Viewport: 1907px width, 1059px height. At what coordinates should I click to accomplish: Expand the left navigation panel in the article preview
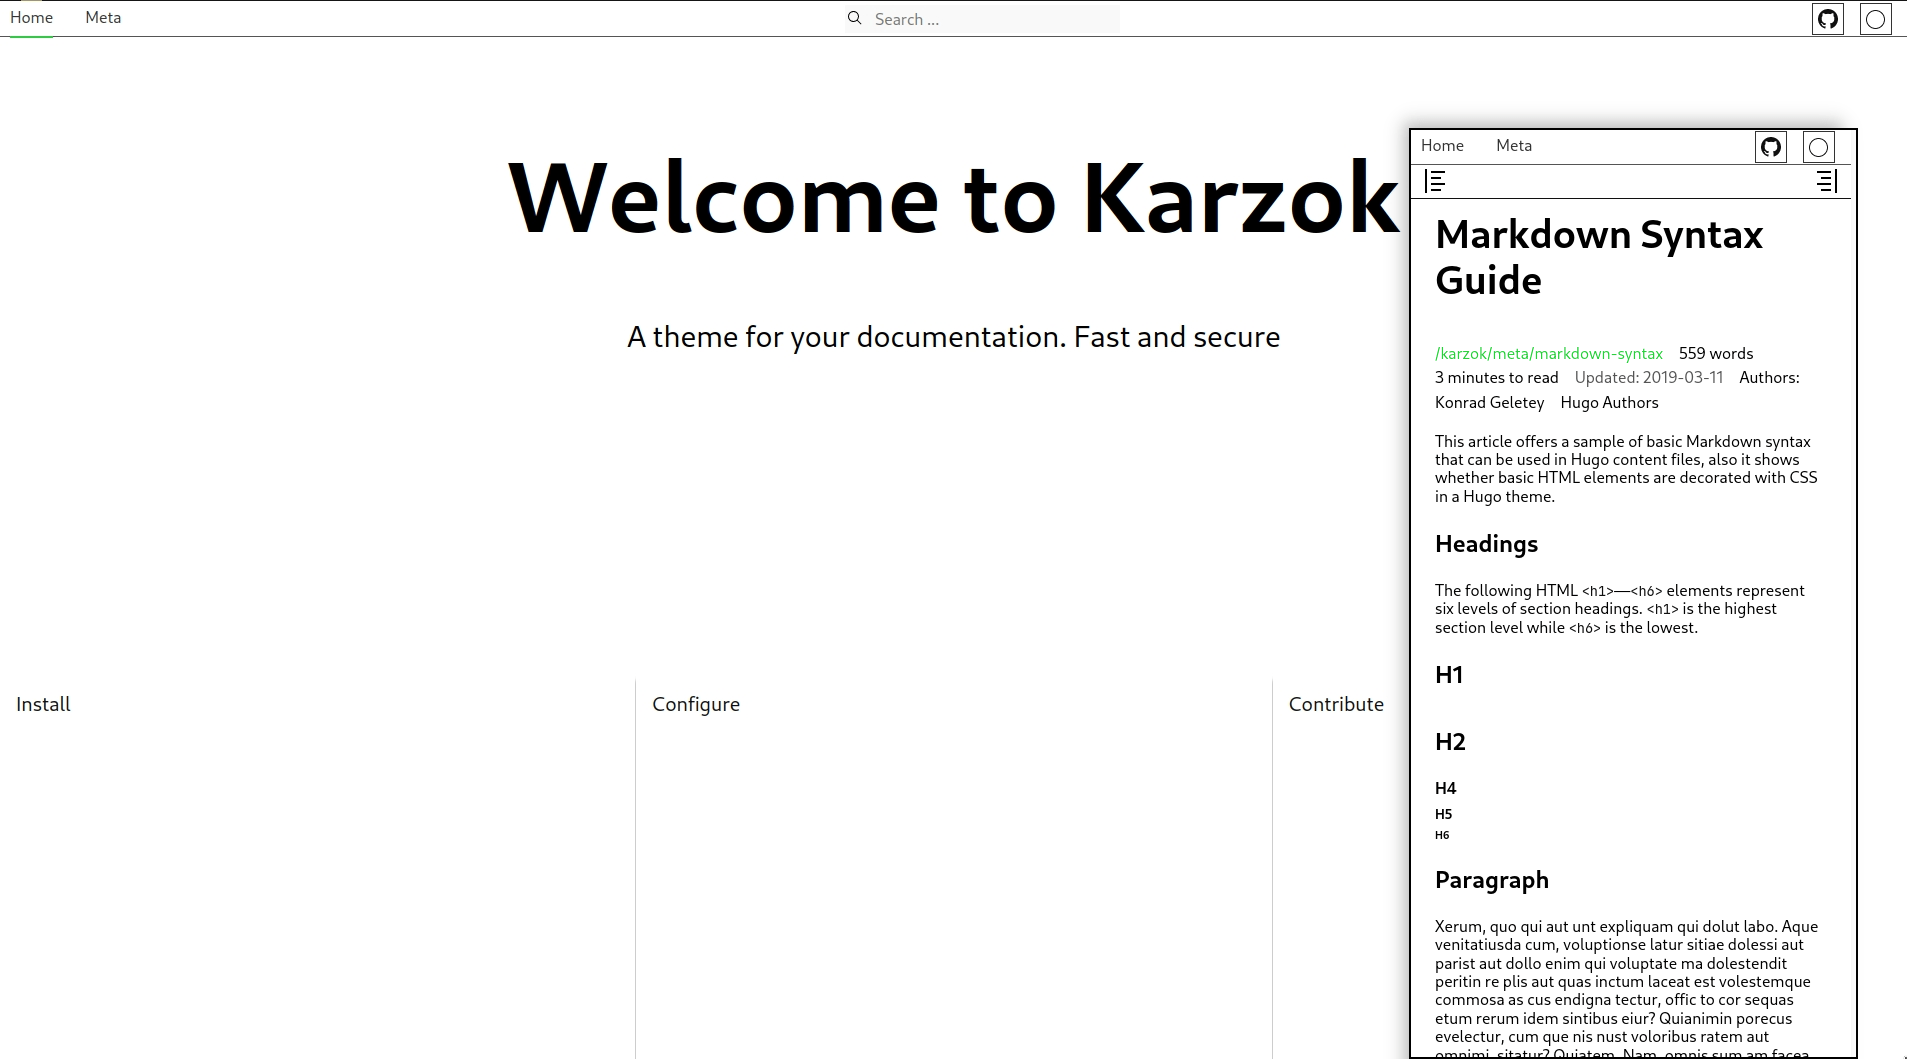[1435, 181]
